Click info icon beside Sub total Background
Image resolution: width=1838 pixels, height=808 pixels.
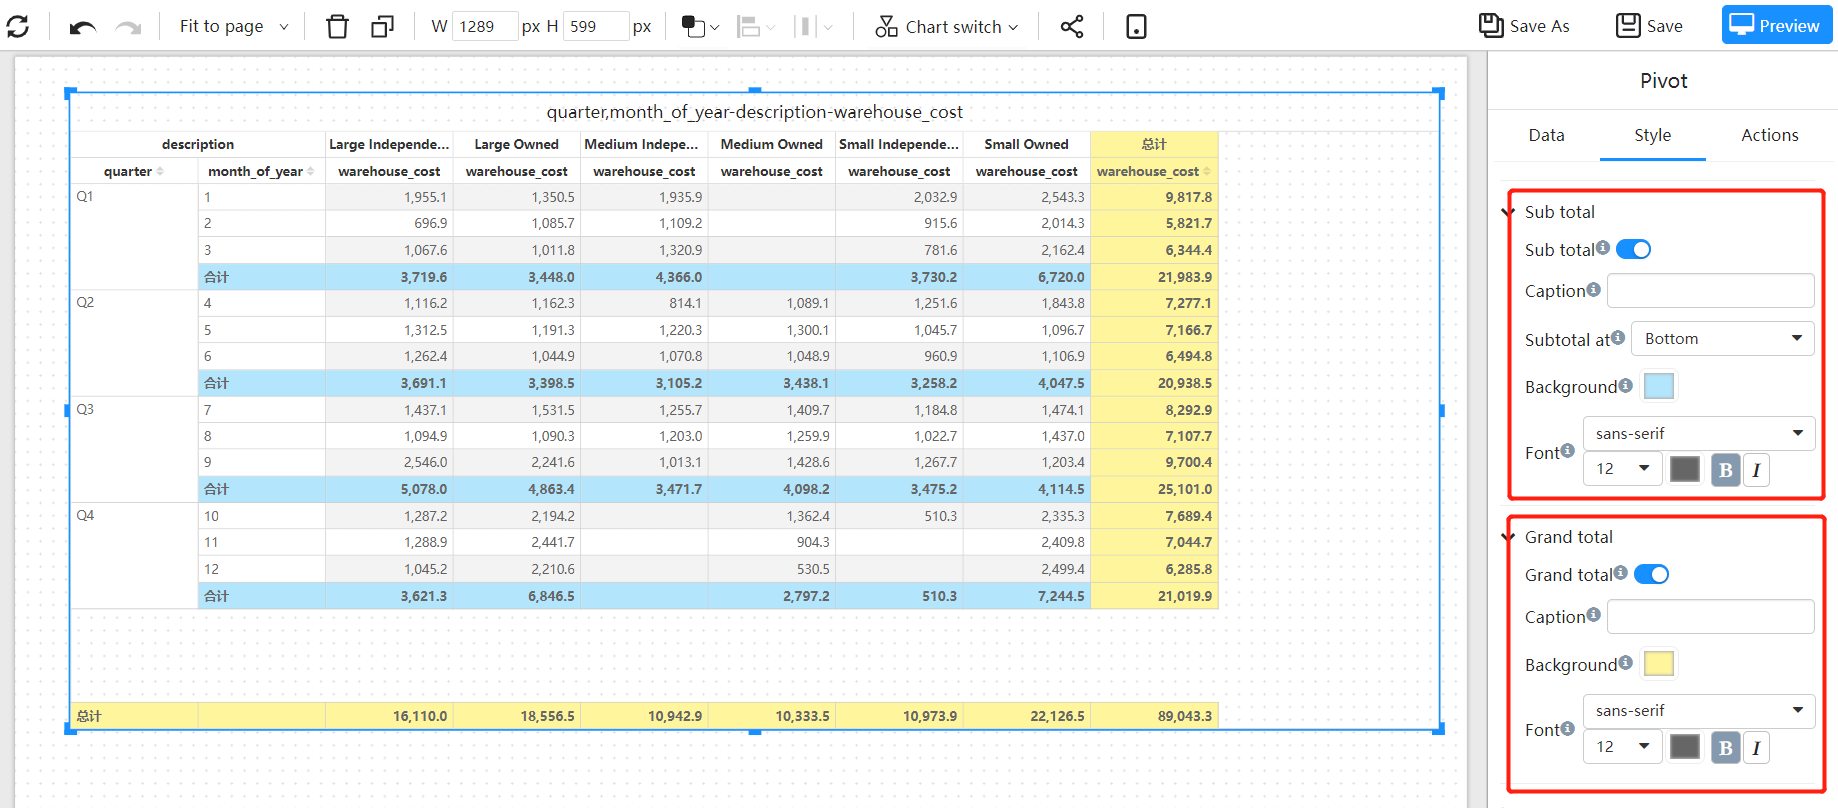click(x=1625, y=385)
